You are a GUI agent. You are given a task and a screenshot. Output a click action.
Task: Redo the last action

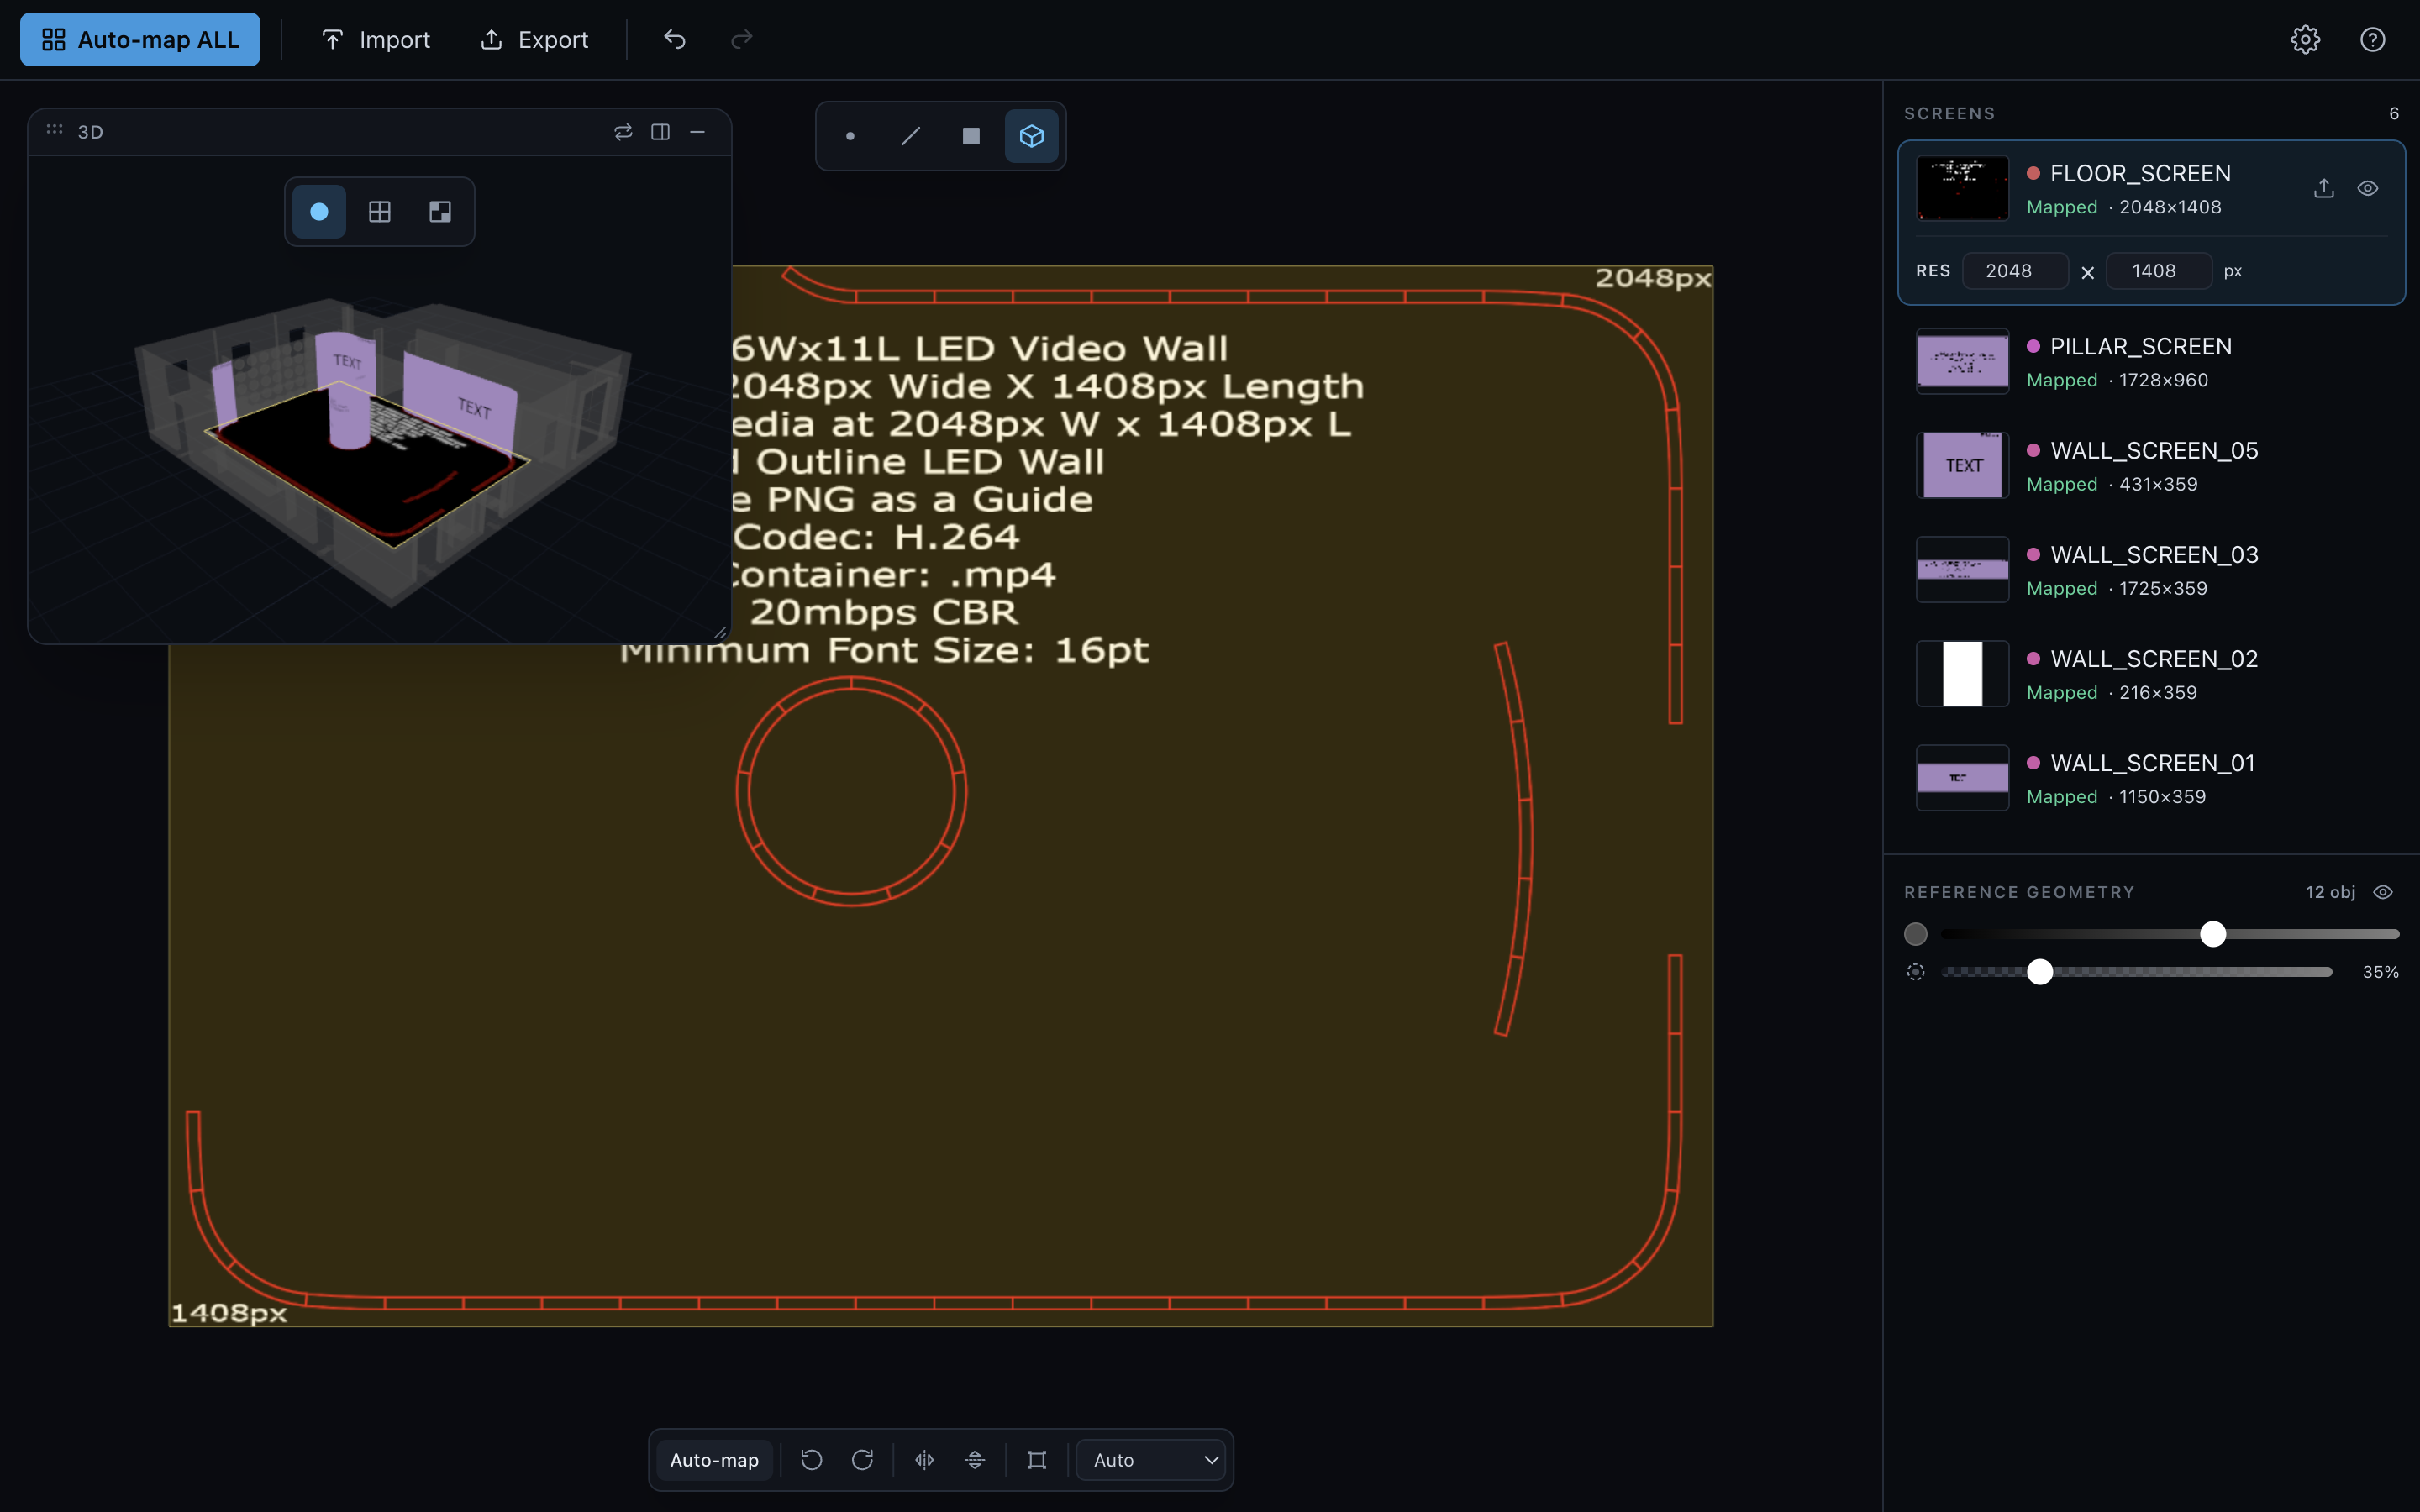(741, 39)
